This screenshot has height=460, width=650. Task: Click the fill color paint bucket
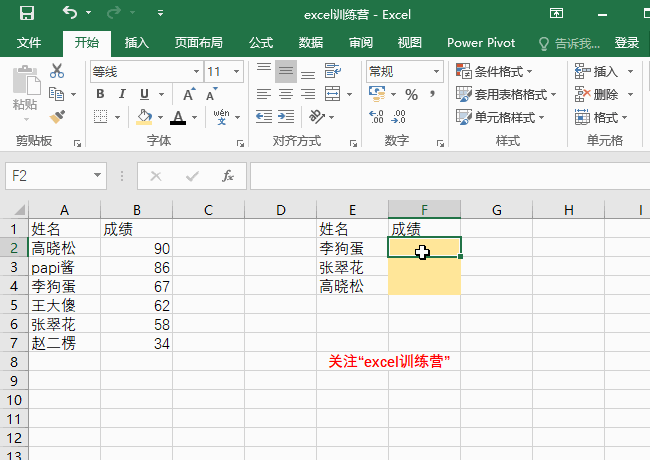pos(144,117)
